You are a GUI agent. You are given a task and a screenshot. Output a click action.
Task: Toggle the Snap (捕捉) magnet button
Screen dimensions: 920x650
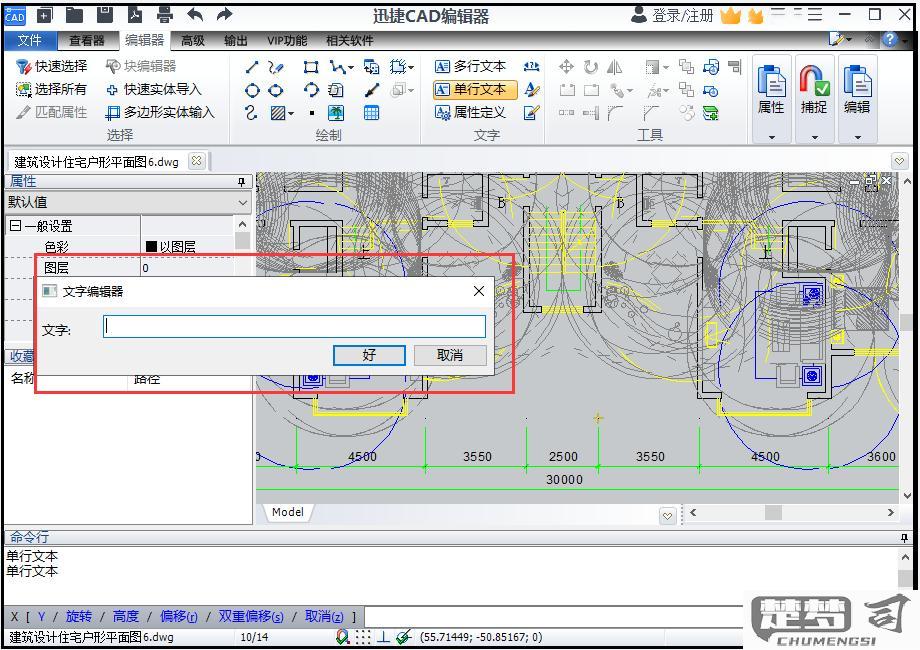click(814, 89)
